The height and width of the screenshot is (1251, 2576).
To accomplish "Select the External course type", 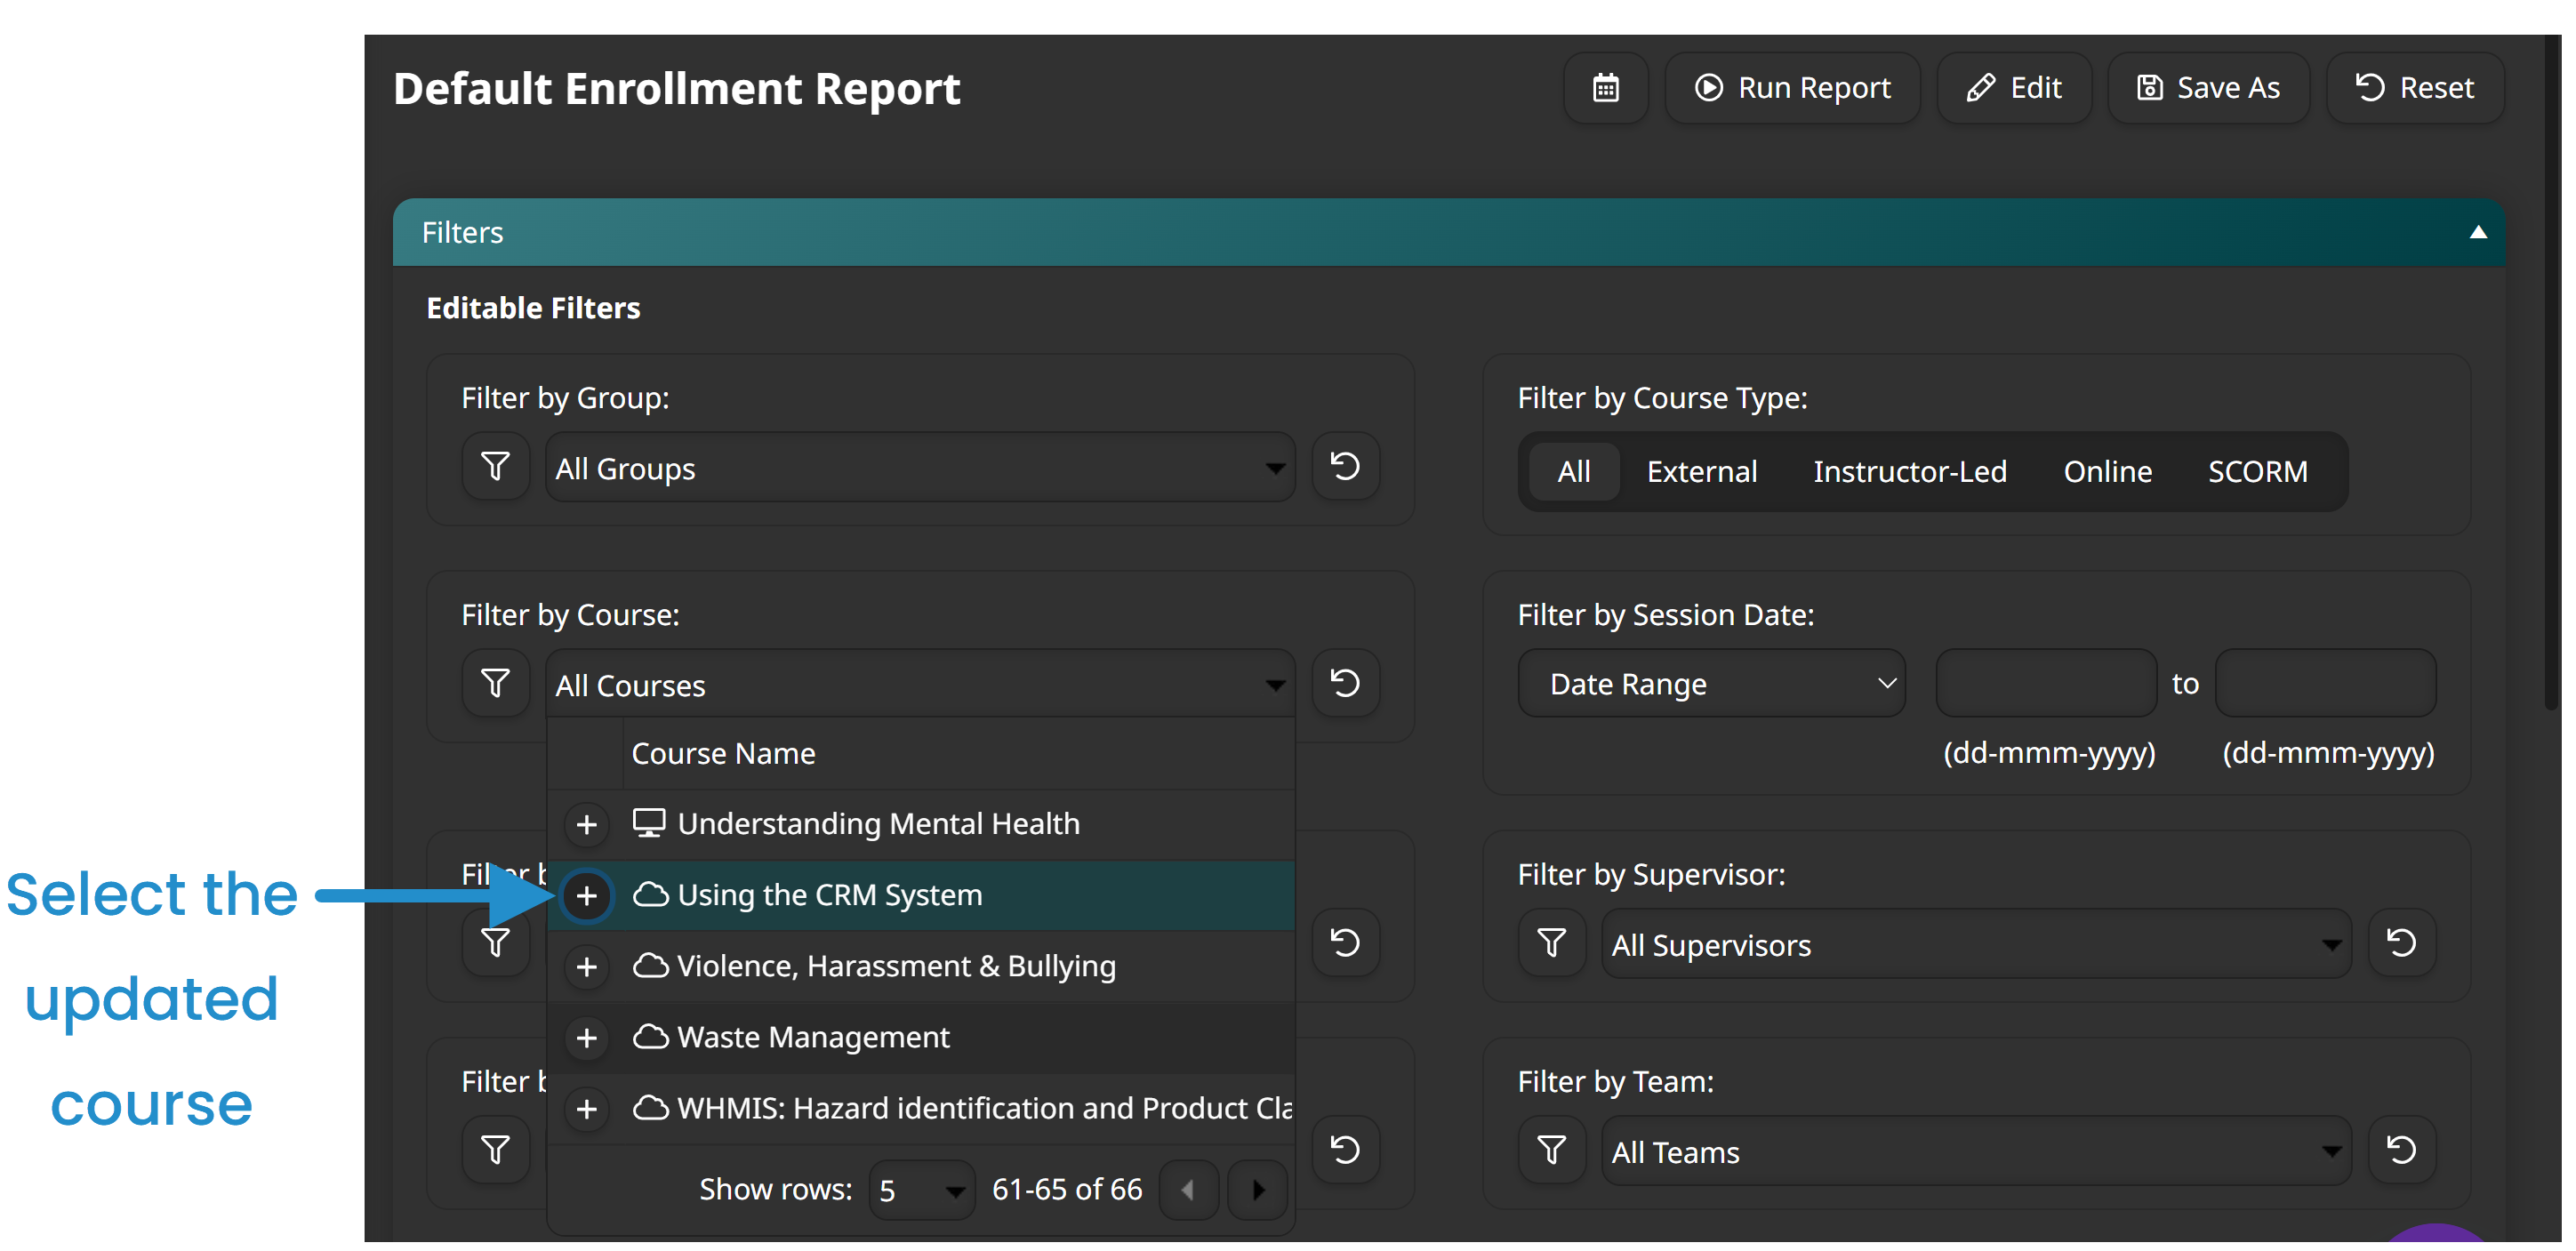I will [1701, 471].
